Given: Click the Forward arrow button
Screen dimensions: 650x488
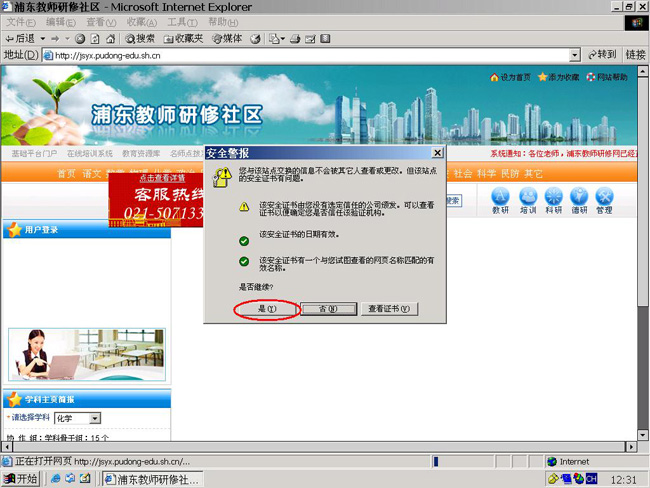Looking at the screenshot, I should coord(55,39).
